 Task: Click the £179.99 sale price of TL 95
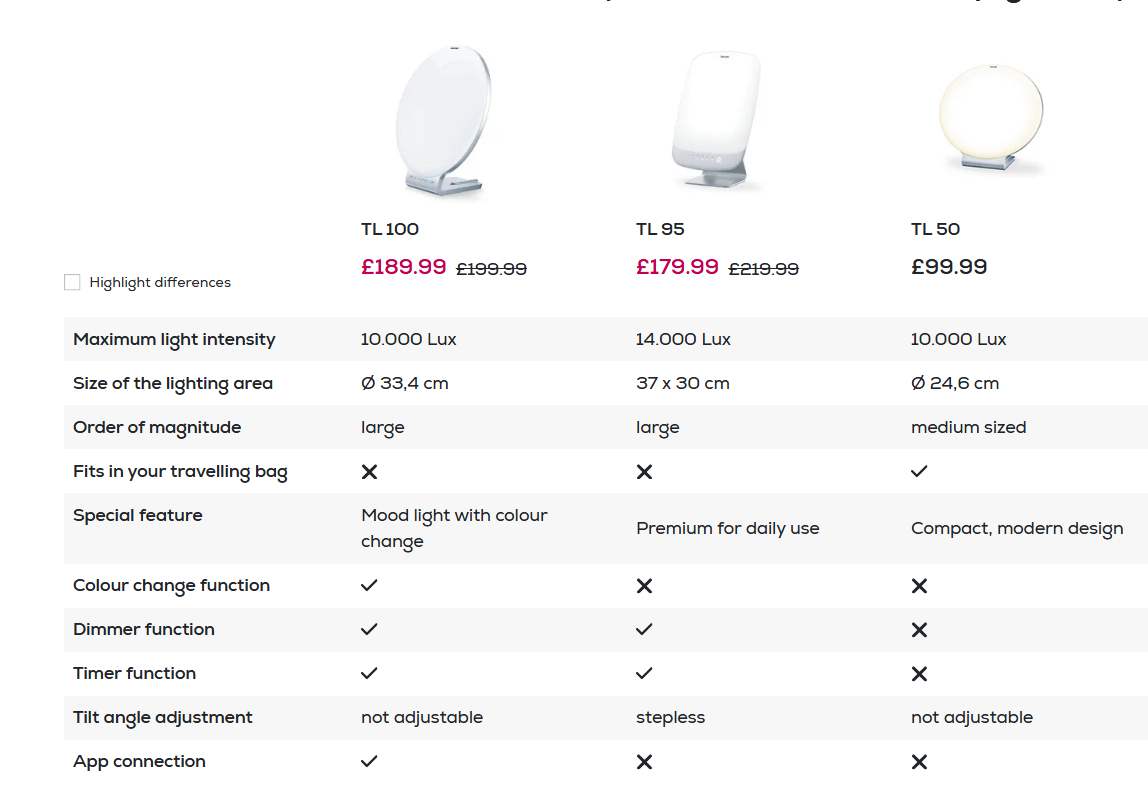click(x=677, y=266)
